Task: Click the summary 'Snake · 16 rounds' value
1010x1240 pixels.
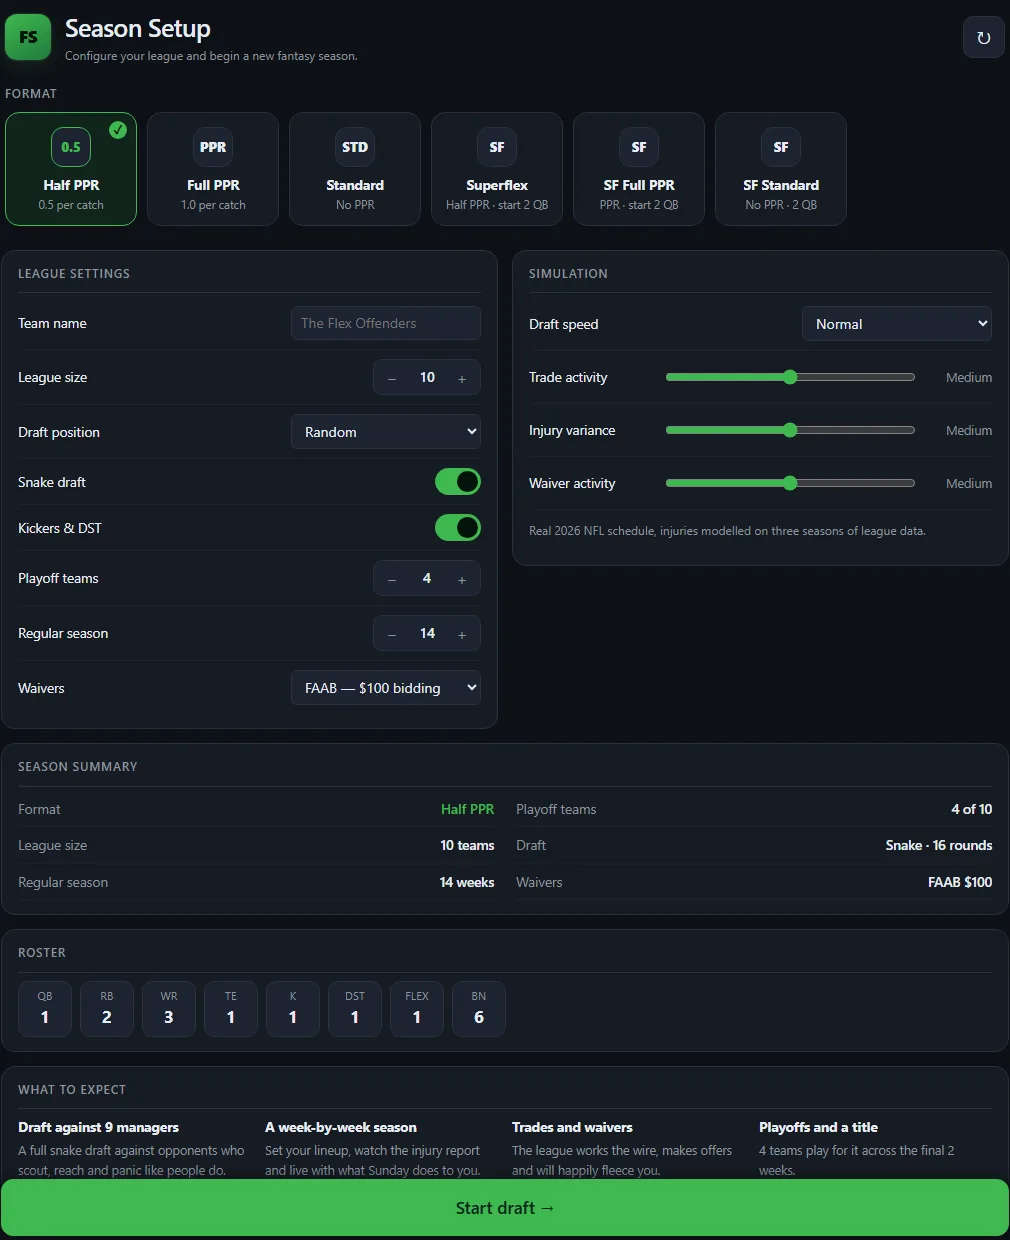Action: (939, 845)
